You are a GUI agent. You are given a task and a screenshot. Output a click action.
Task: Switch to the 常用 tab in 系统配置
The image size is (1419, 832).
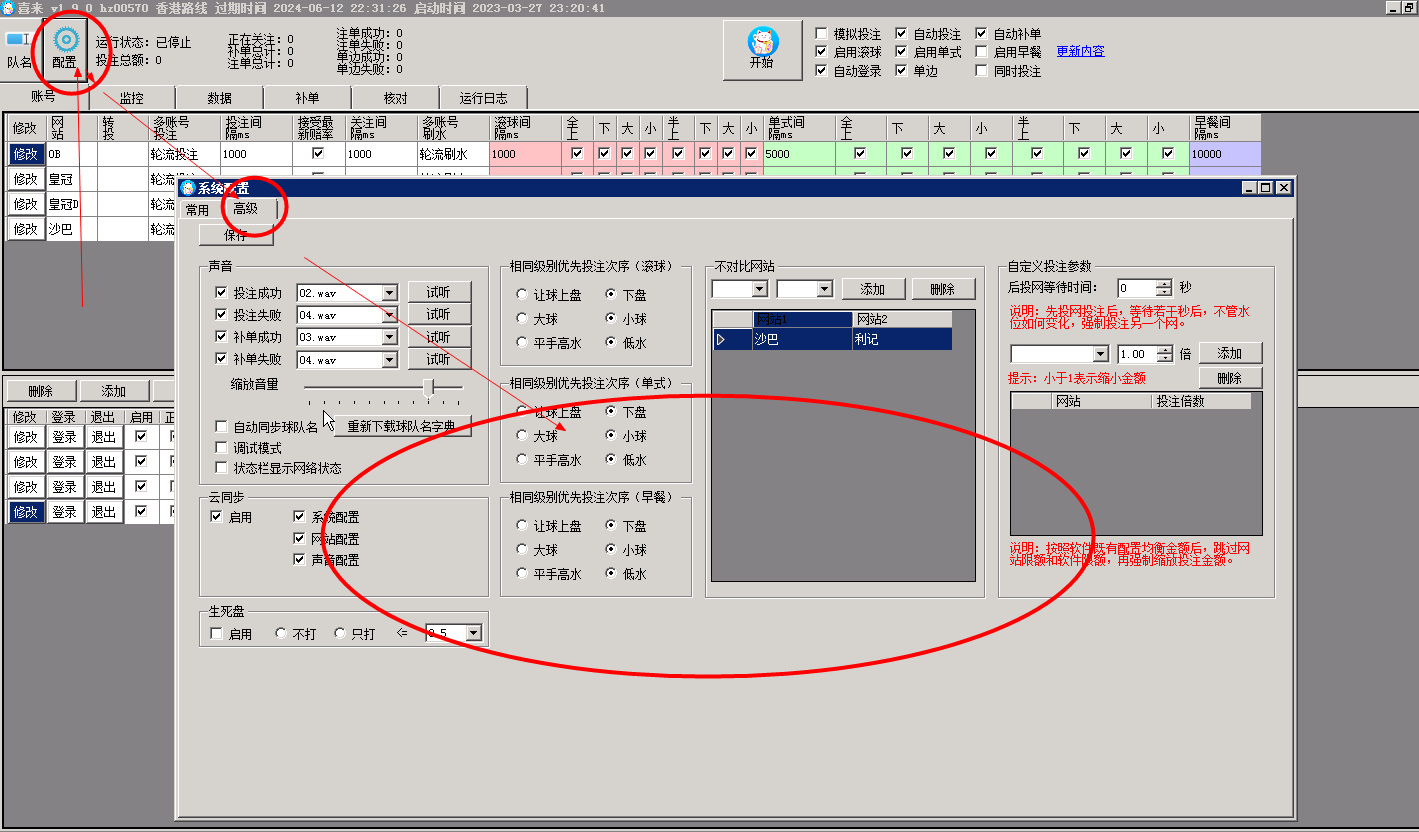tap(197, 210)
